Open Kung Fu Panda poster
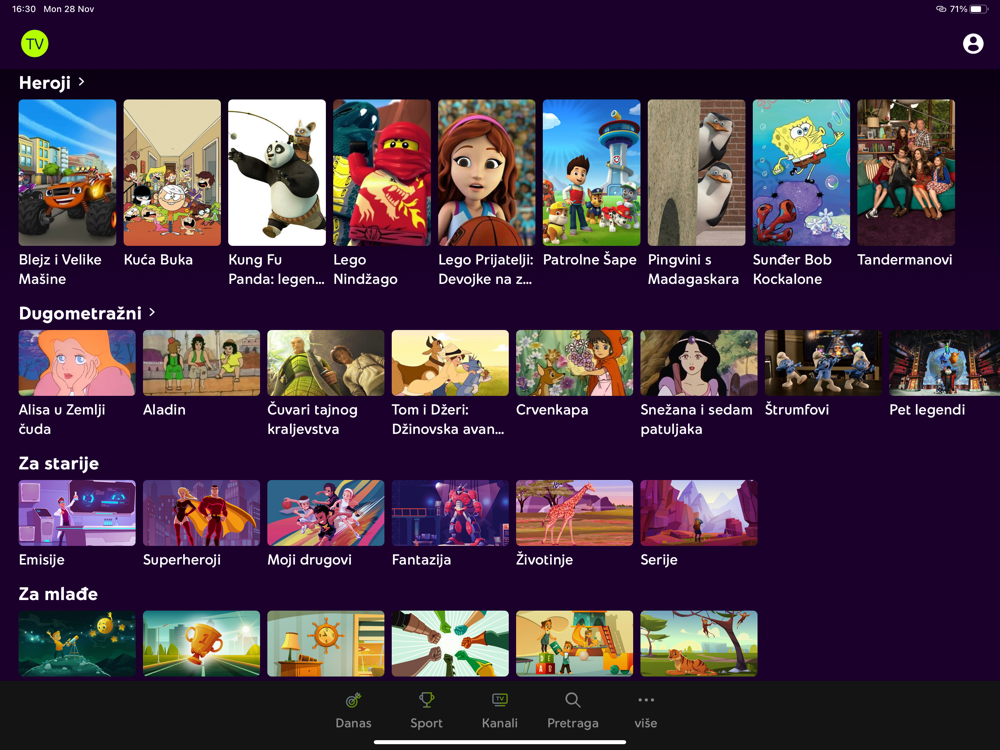 tap(277, 172)
